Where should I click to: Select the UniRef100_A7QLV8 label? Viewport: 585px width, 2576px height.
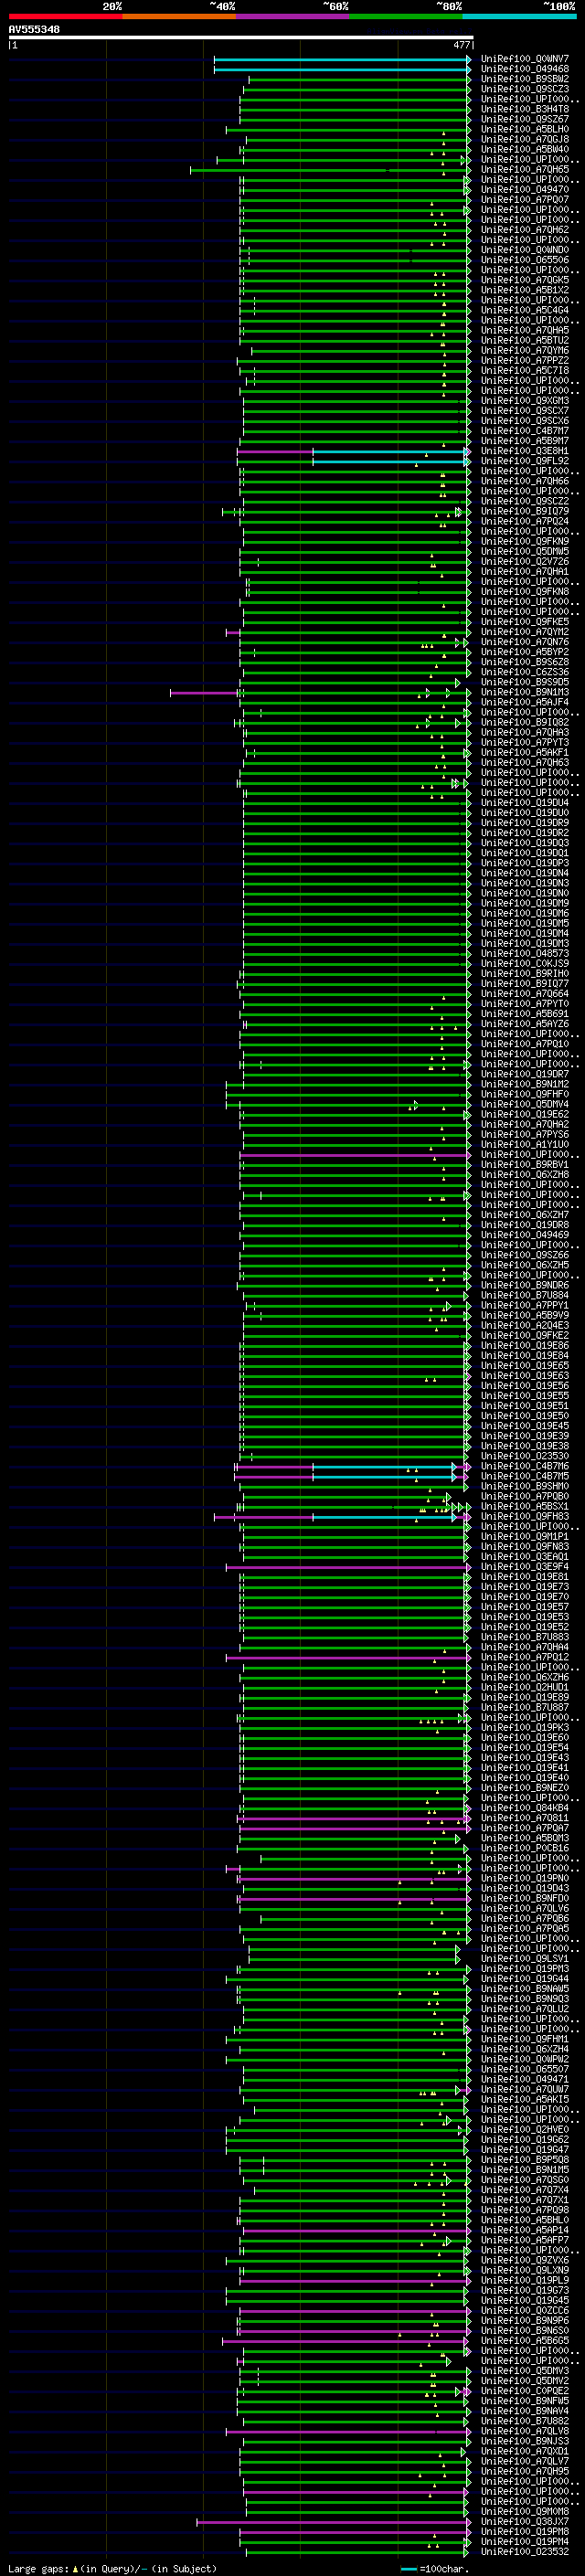[524, 2431]
